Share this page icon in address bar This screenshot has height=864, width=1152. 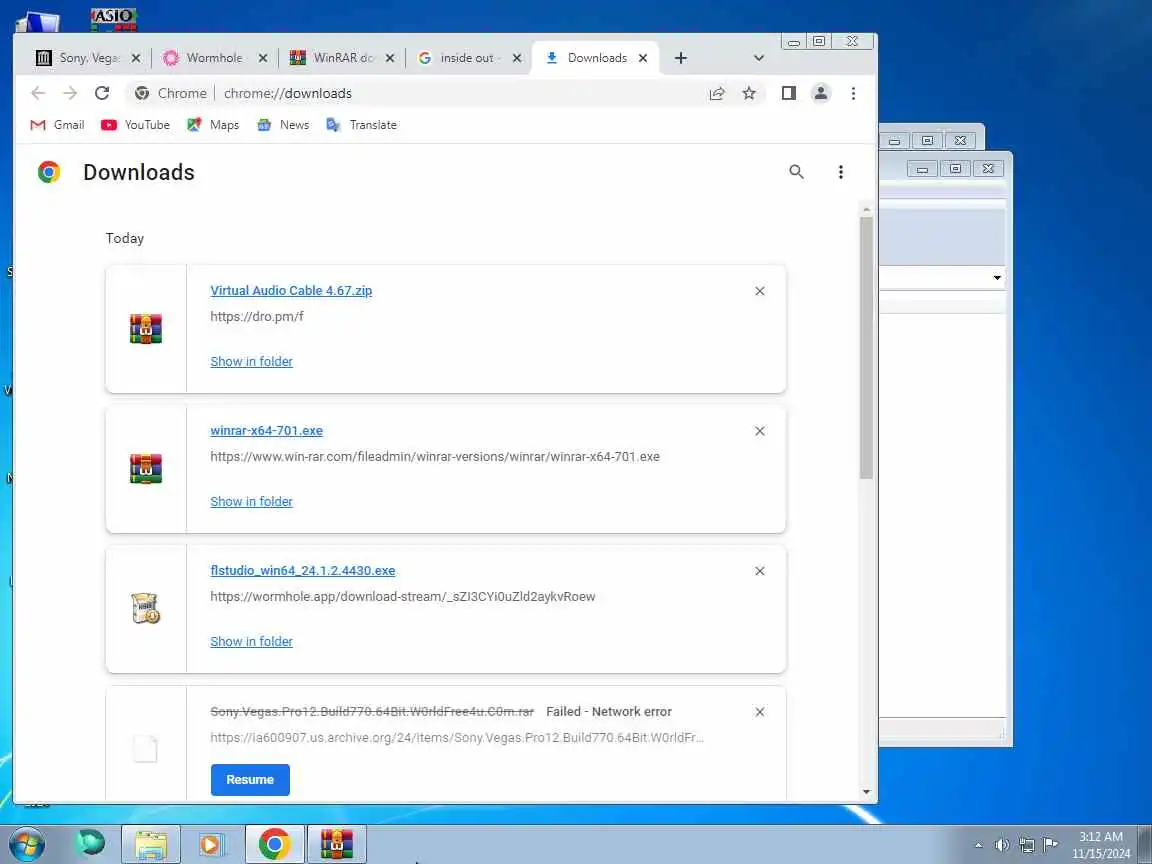click(717, 93)
